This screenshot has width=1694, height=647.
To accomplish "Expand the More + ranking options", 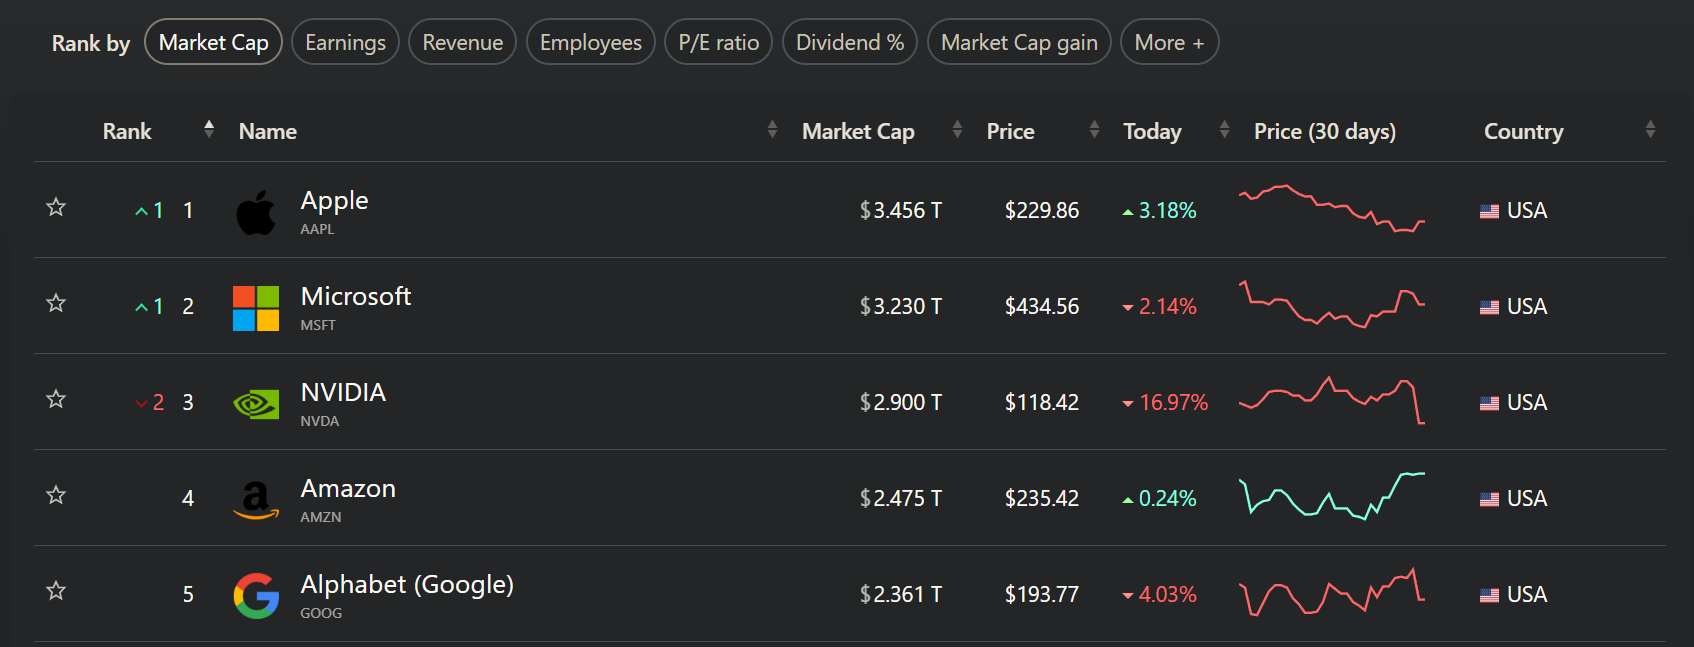I will click(1170, 42).
